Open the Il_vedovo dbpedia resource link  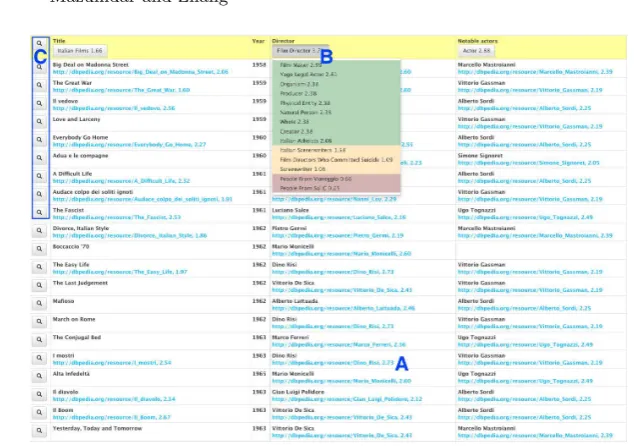coord(114,108)
